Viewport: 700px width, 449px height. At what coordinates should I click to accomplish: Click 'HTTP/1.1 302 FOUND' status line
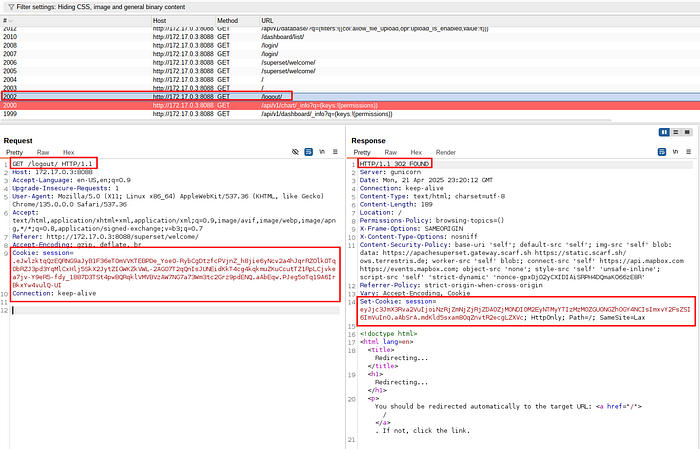click(x=394, y=164)
